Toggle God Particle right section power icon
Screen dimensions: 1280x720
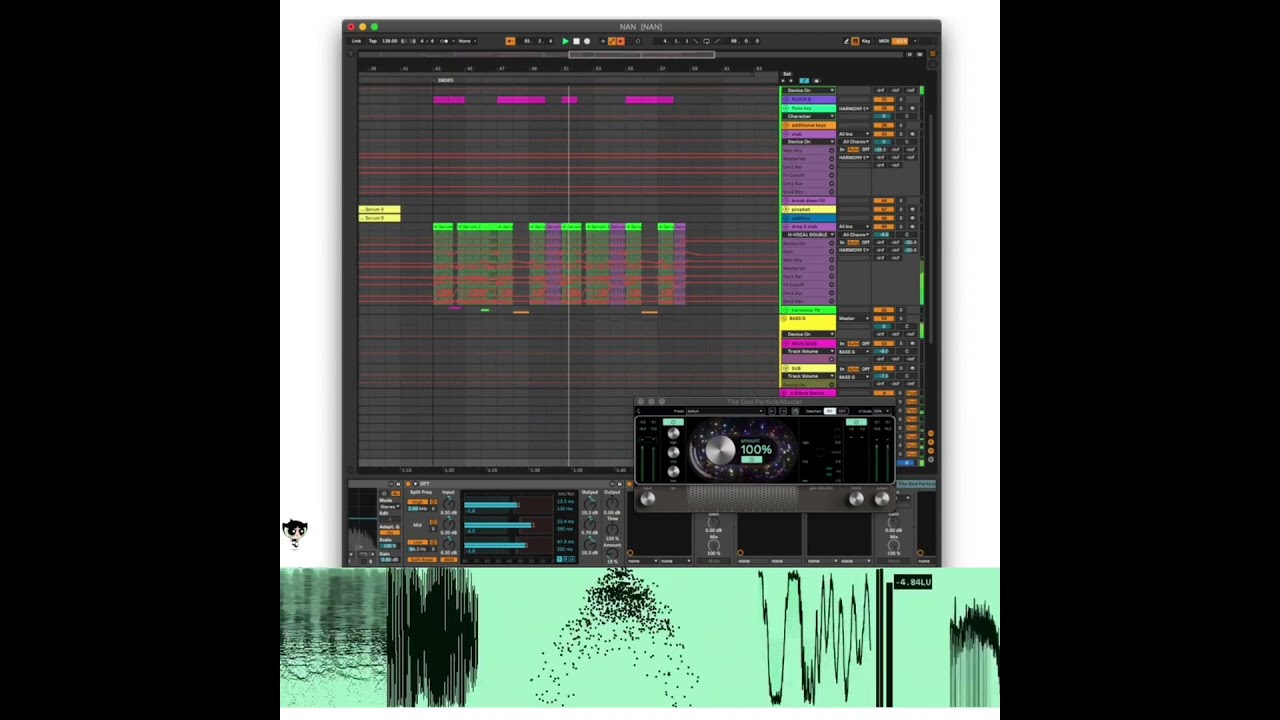pos(856,422)
